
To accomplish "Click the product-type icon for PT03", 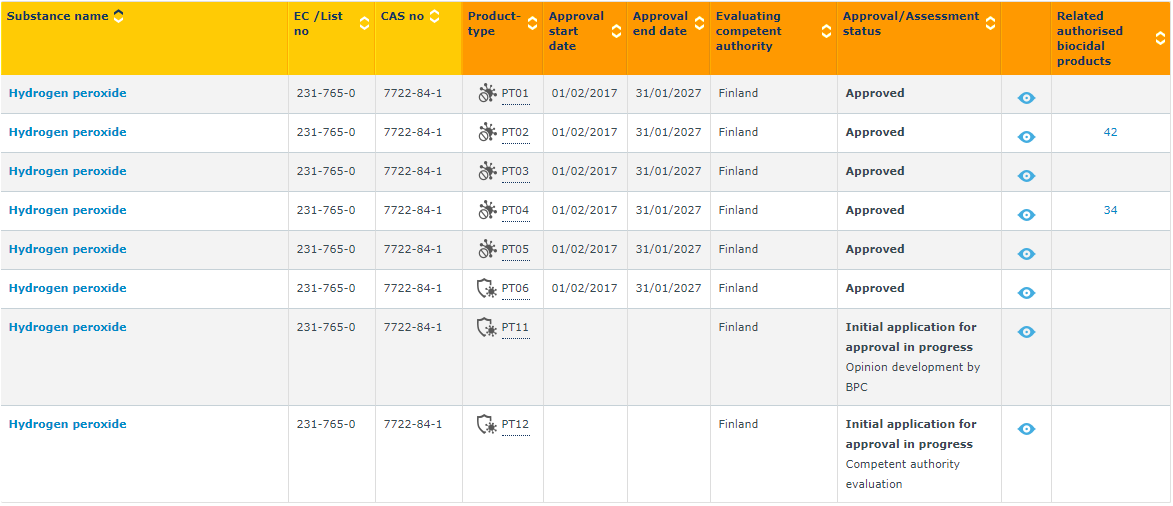I will 487,172.
